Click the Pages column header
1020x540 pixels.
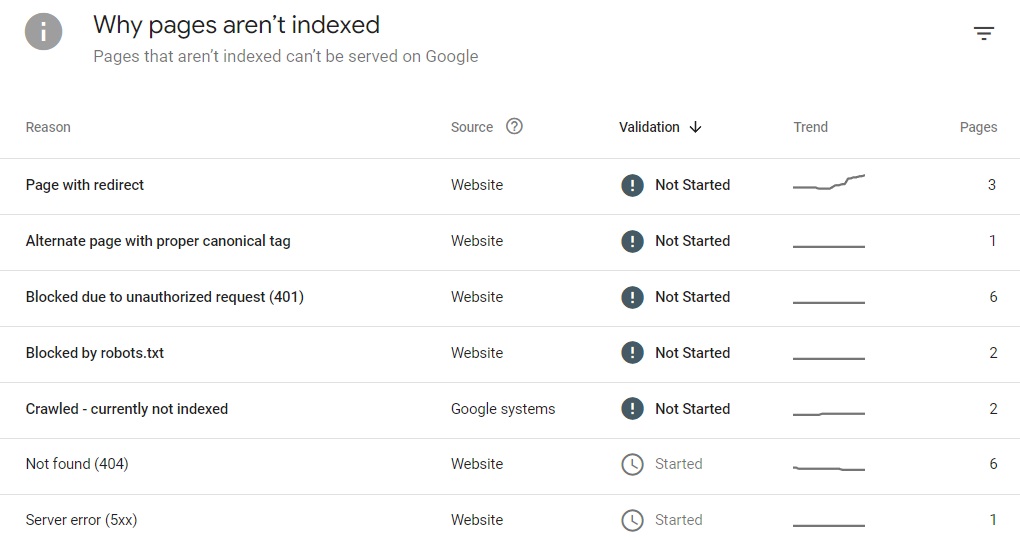[x=978, y=127]
